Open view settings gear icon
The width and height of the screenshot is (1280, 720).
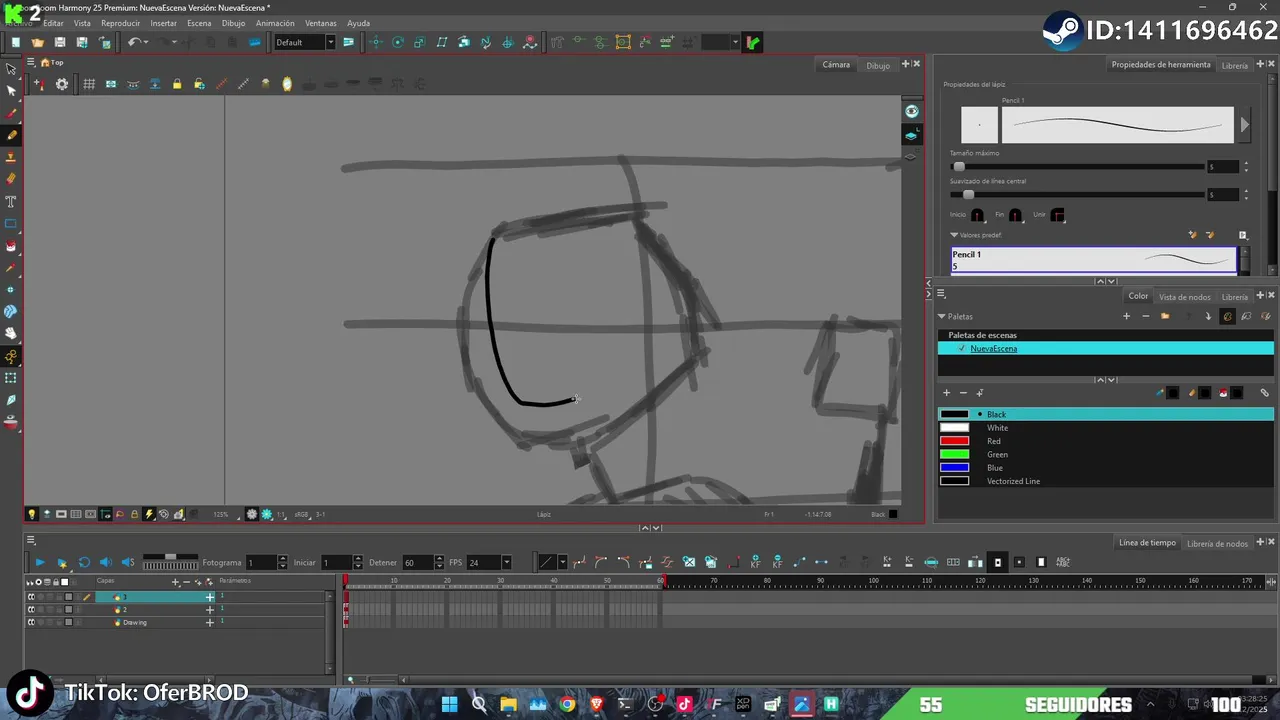[x=62, y=84]
